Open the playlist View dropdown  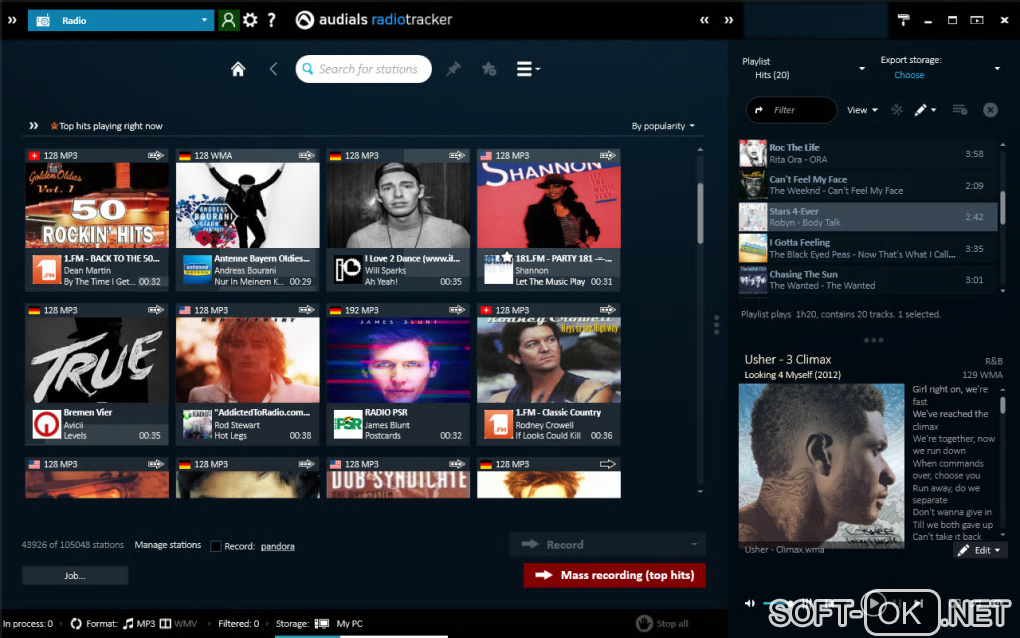pos(862,110)
